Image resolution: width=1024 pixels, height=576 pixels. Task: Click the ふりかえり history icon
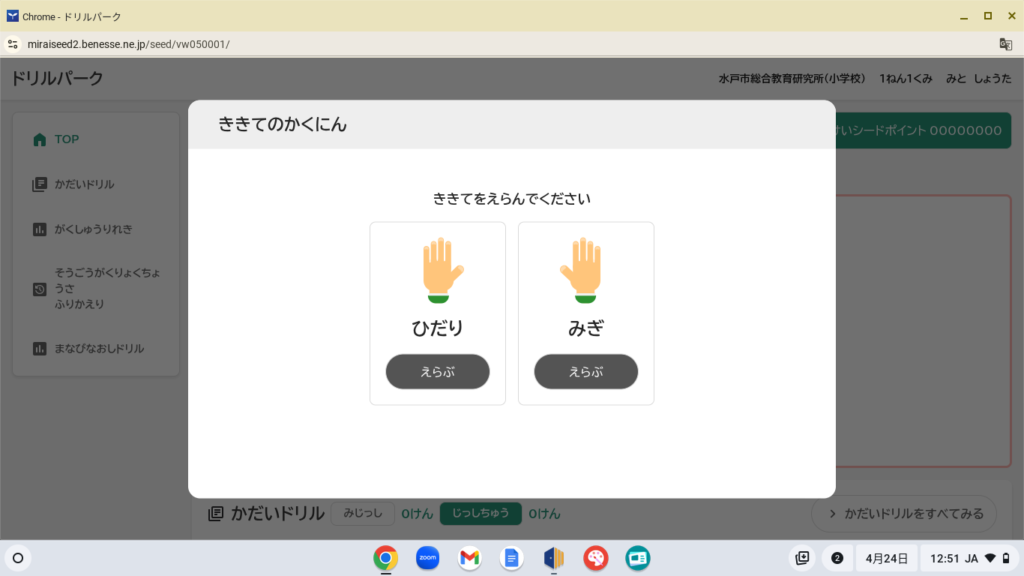[39, 289]
